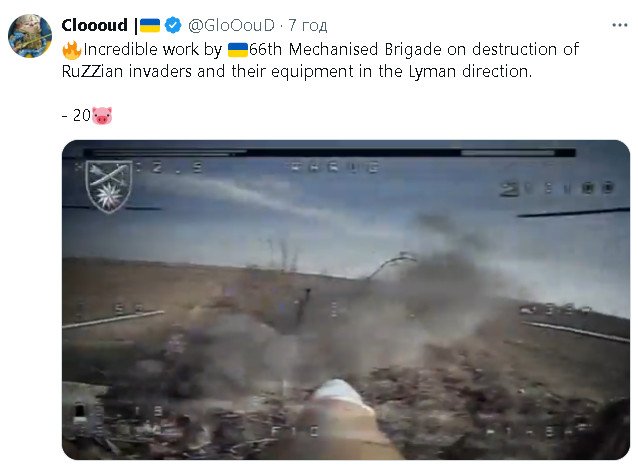Click the blue verified checkmark badge

pos(173,25)
